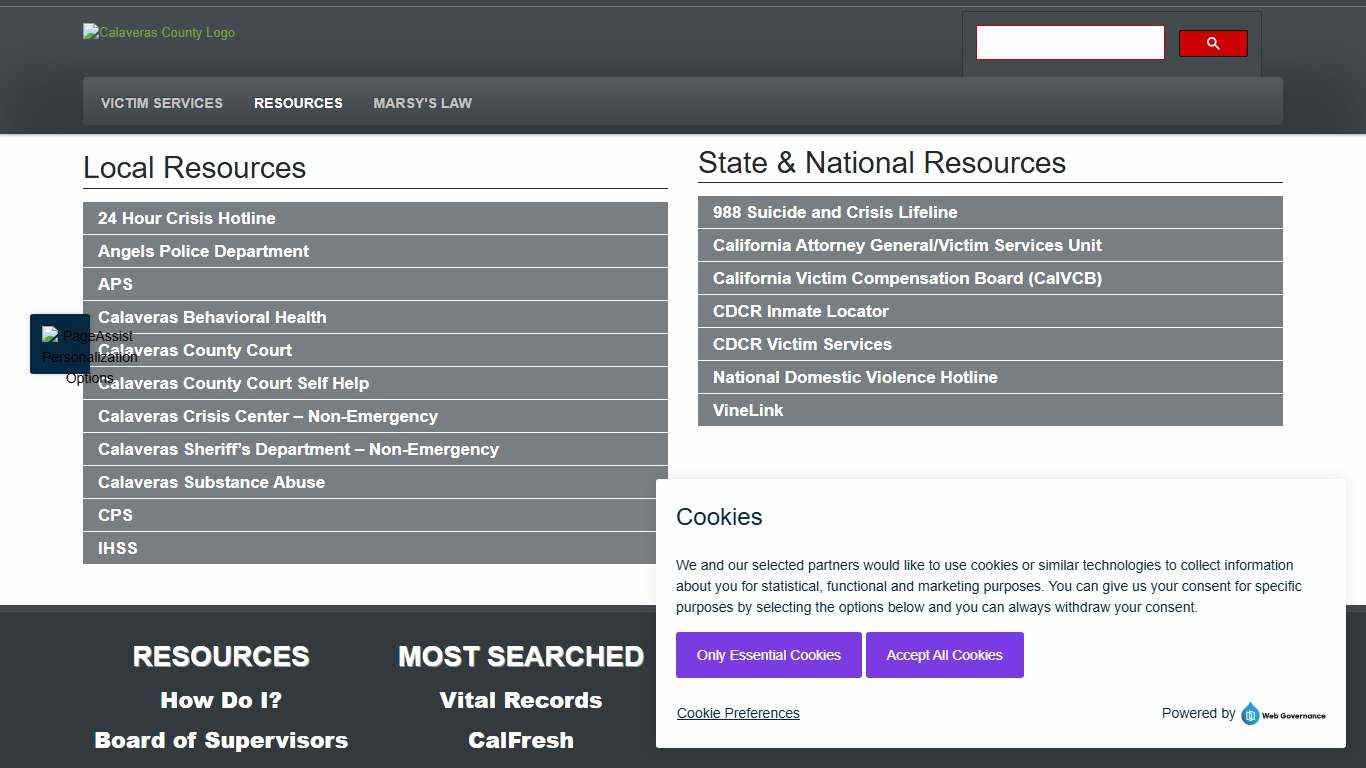Open Cookie Preferences
This screenshot has width=1366, height=768.
[x=738, y=713]
